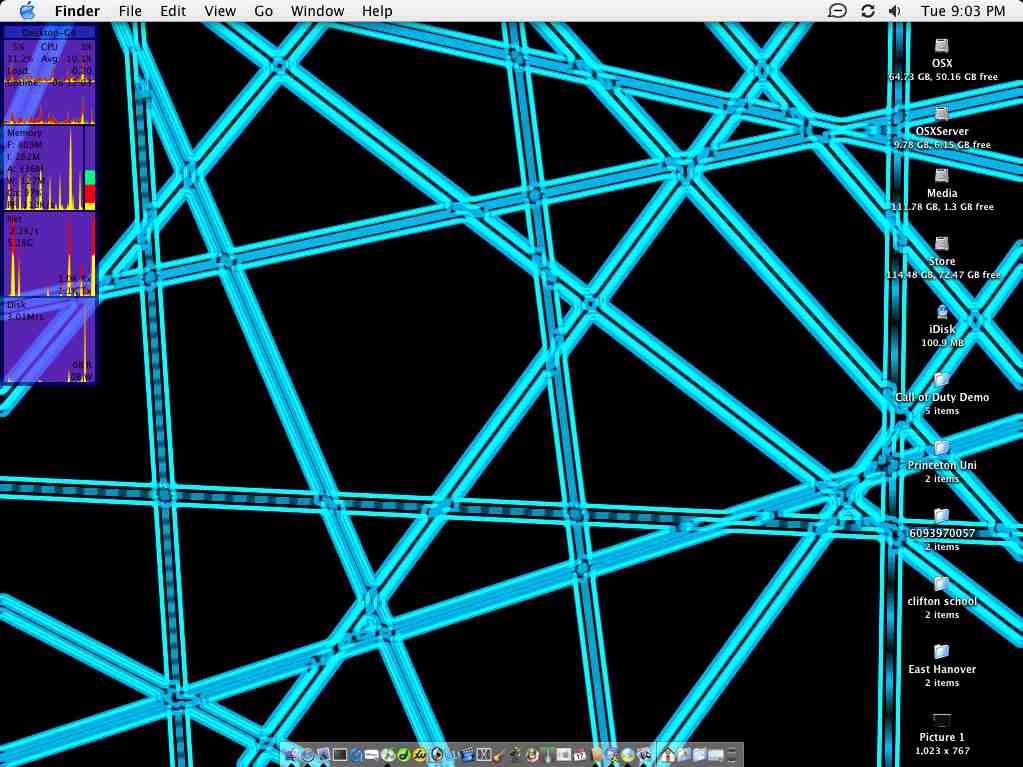Select the East Hanover folder
This screenshot has width=1023, height=767.
pos(941,652)
